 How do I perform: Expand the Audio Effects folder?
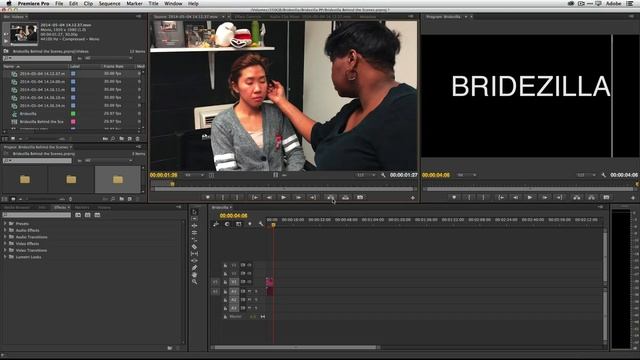pyautogui.click(x=5, y=230)
